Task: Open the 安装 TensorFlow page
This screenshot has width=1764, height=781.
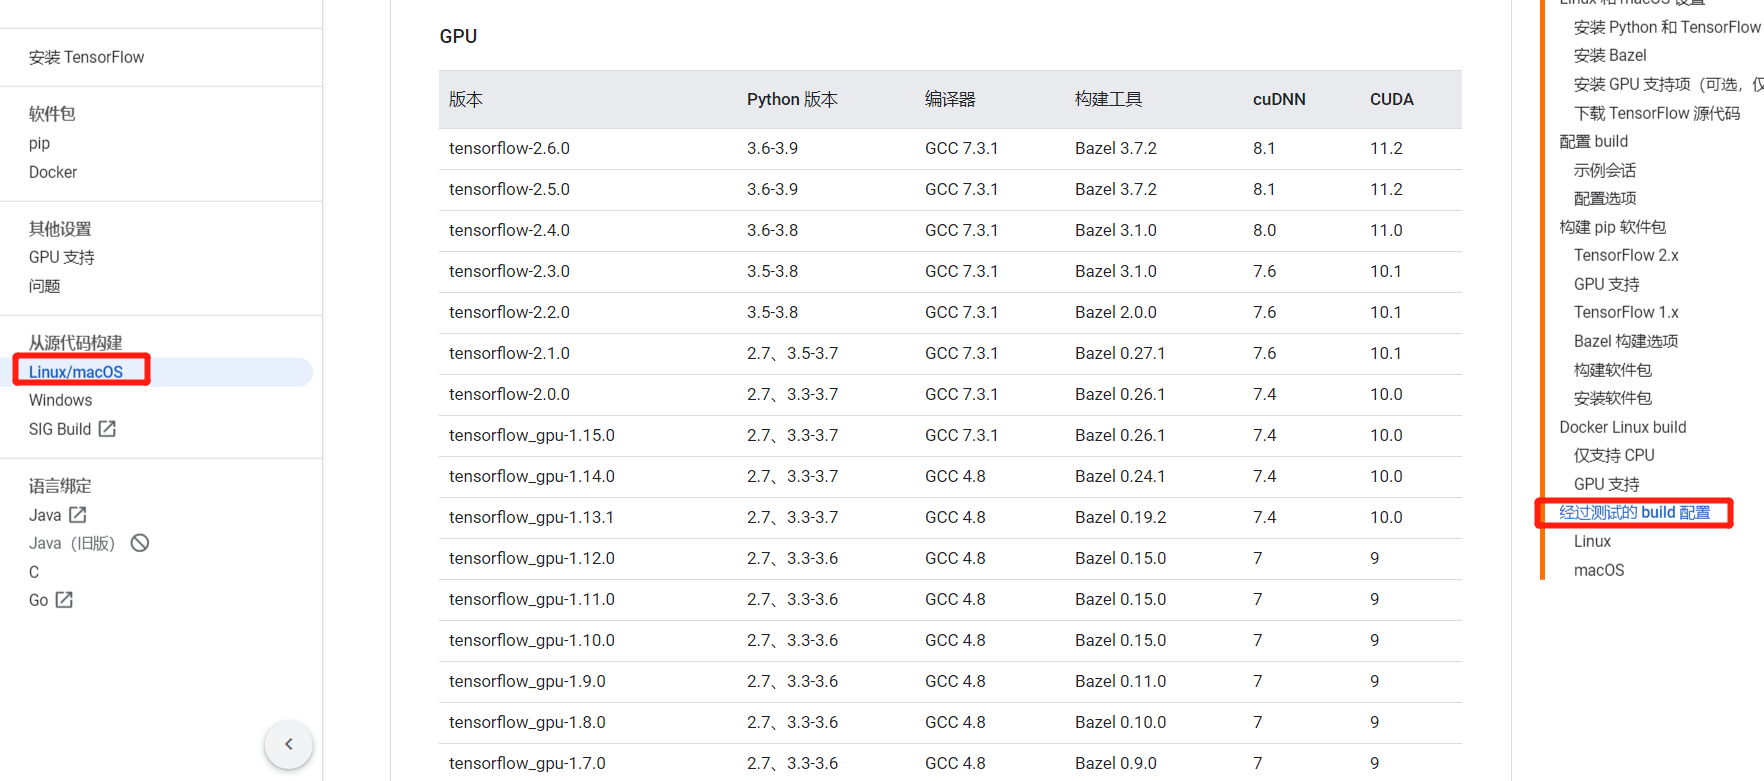Action: point(87,57)
